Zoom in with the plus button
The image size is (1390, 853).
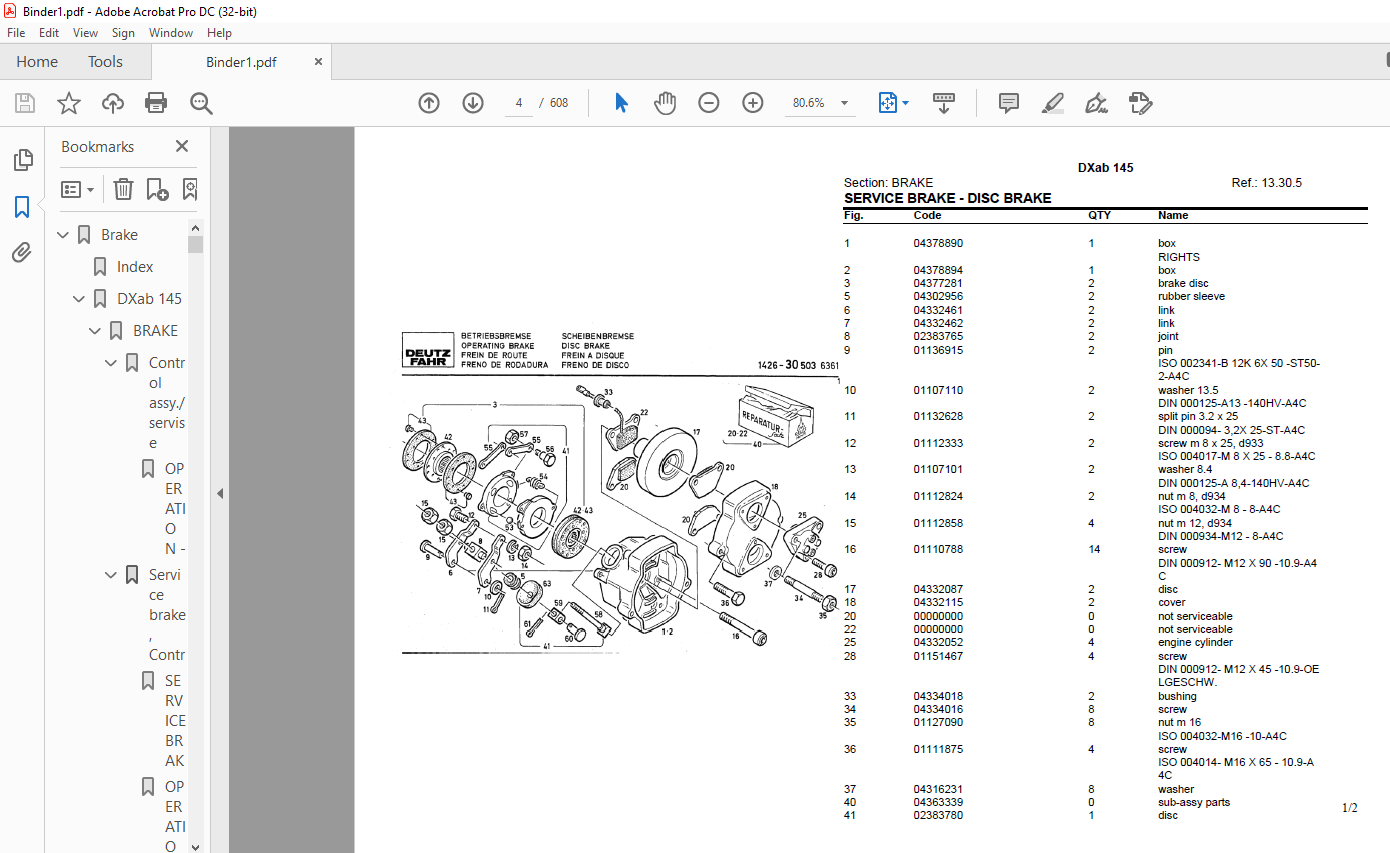(753, 103)
